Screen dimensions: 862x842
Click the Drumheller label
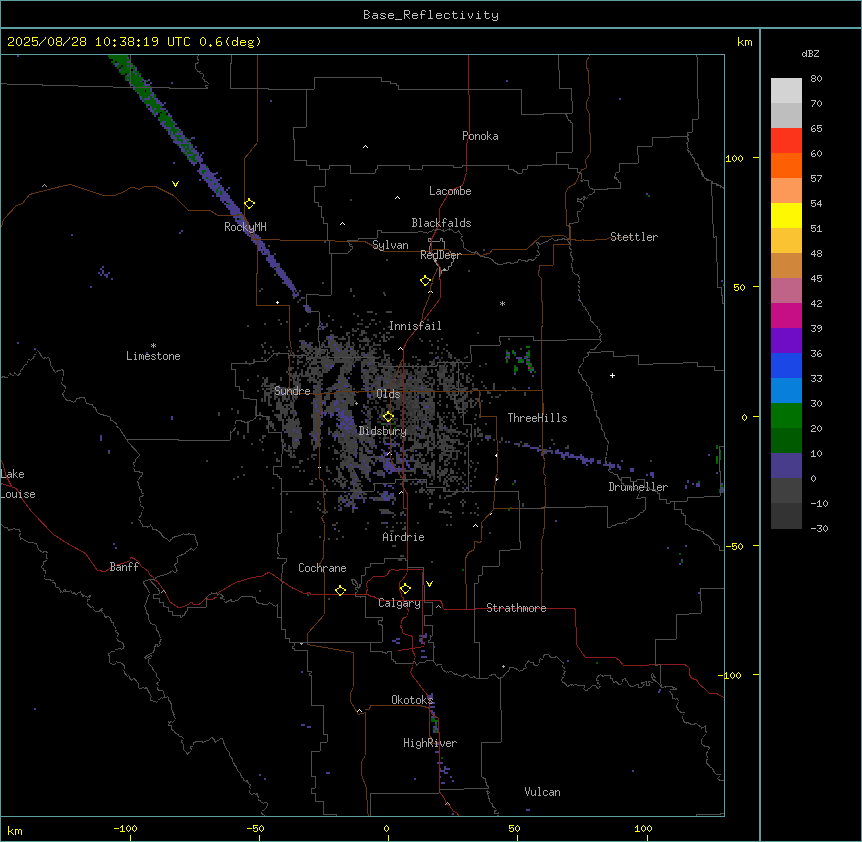[x=638, y=487]
